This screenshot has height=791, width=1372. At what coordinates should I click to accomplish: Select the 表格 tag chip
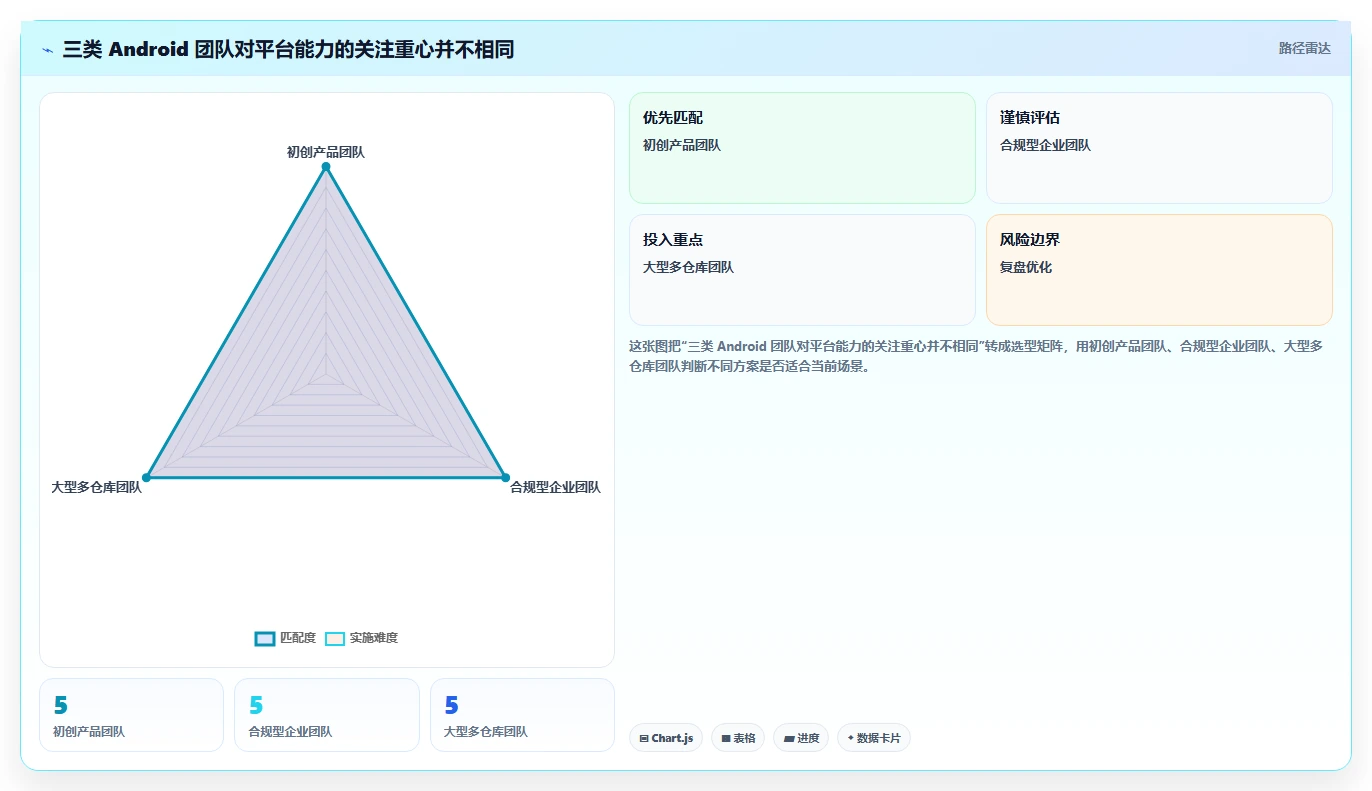738,738
